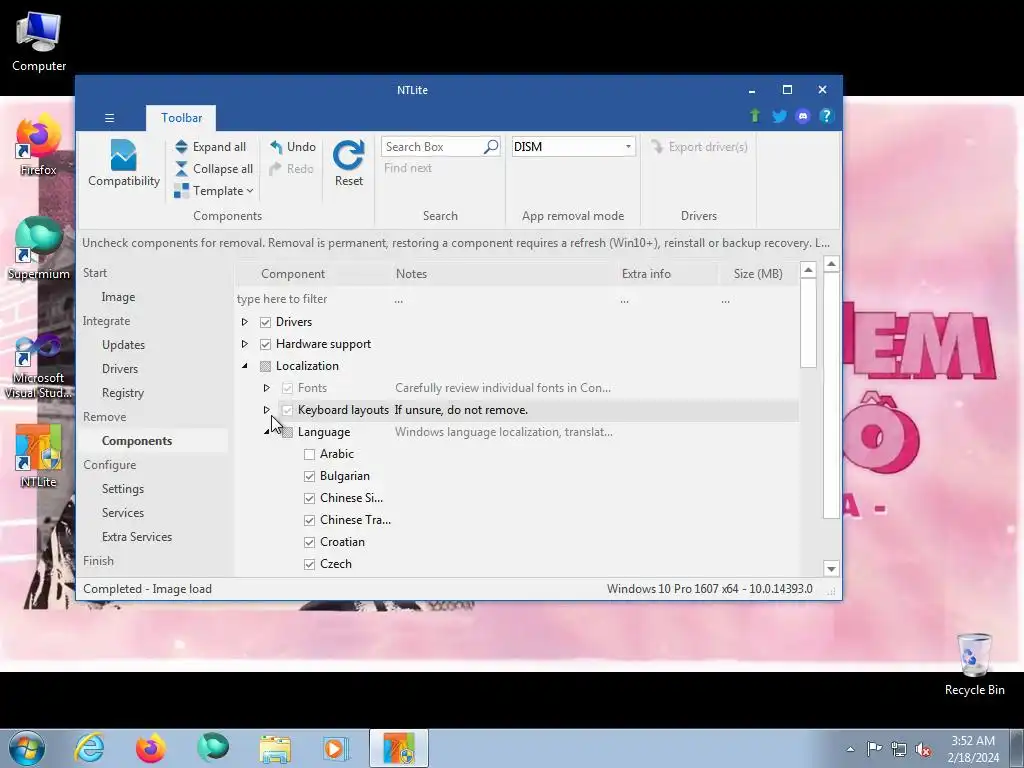
Task: Click the green update arrow icon
Action: click(754, 116)
